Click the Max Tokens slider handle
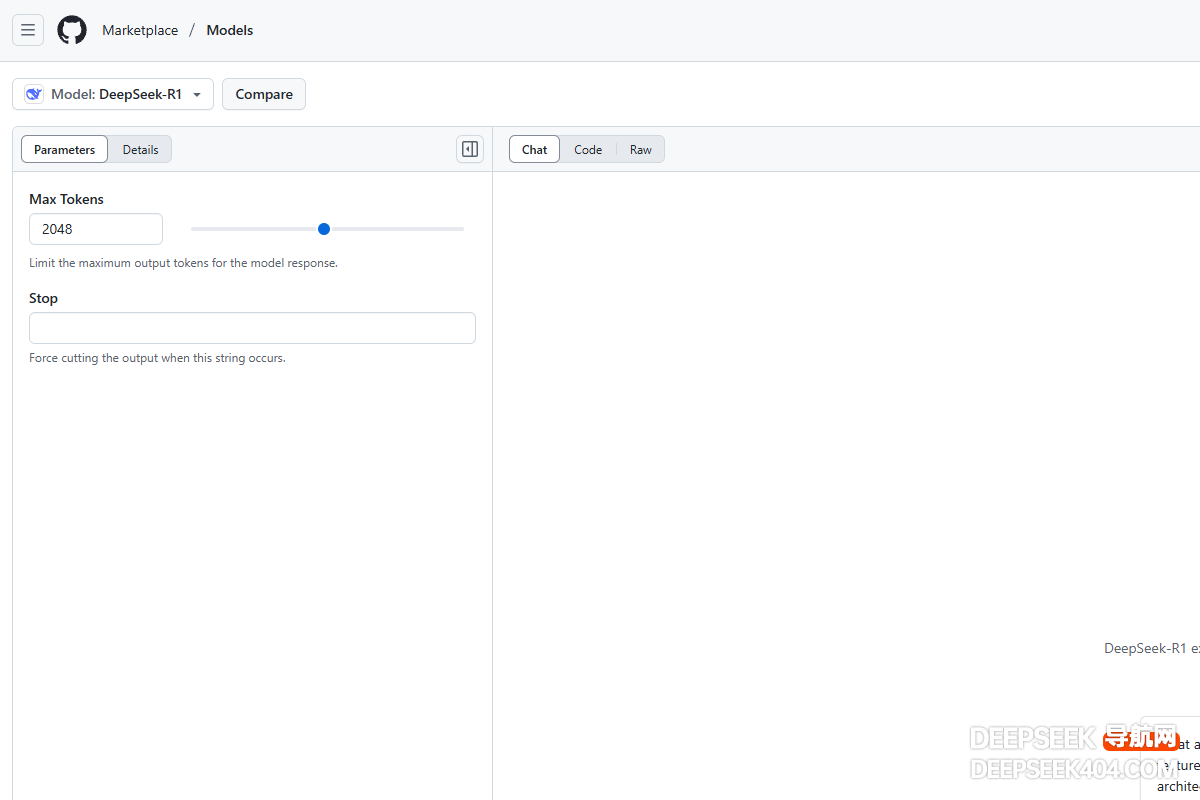The width and height of the screenshot is (1200, 800). pyautogui.click(x=324, y=229)
